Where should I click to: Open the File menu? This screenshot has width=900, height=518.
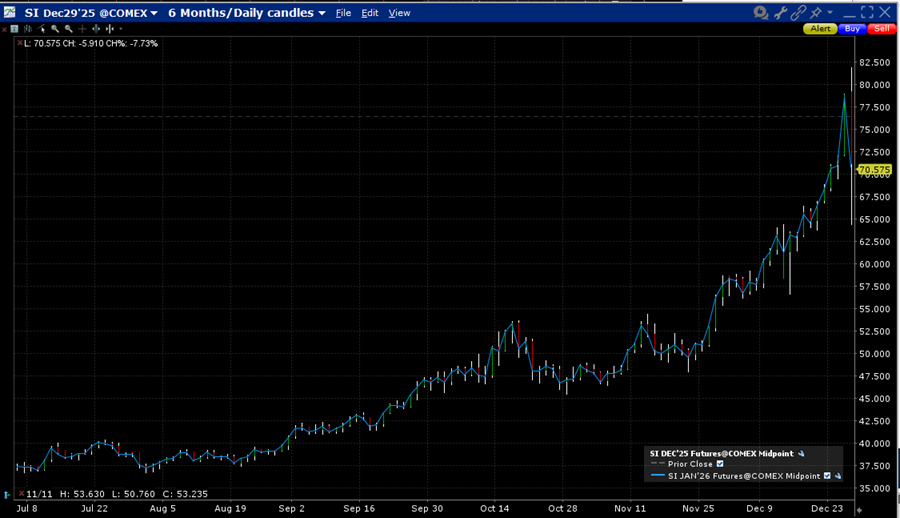point(343,13)
